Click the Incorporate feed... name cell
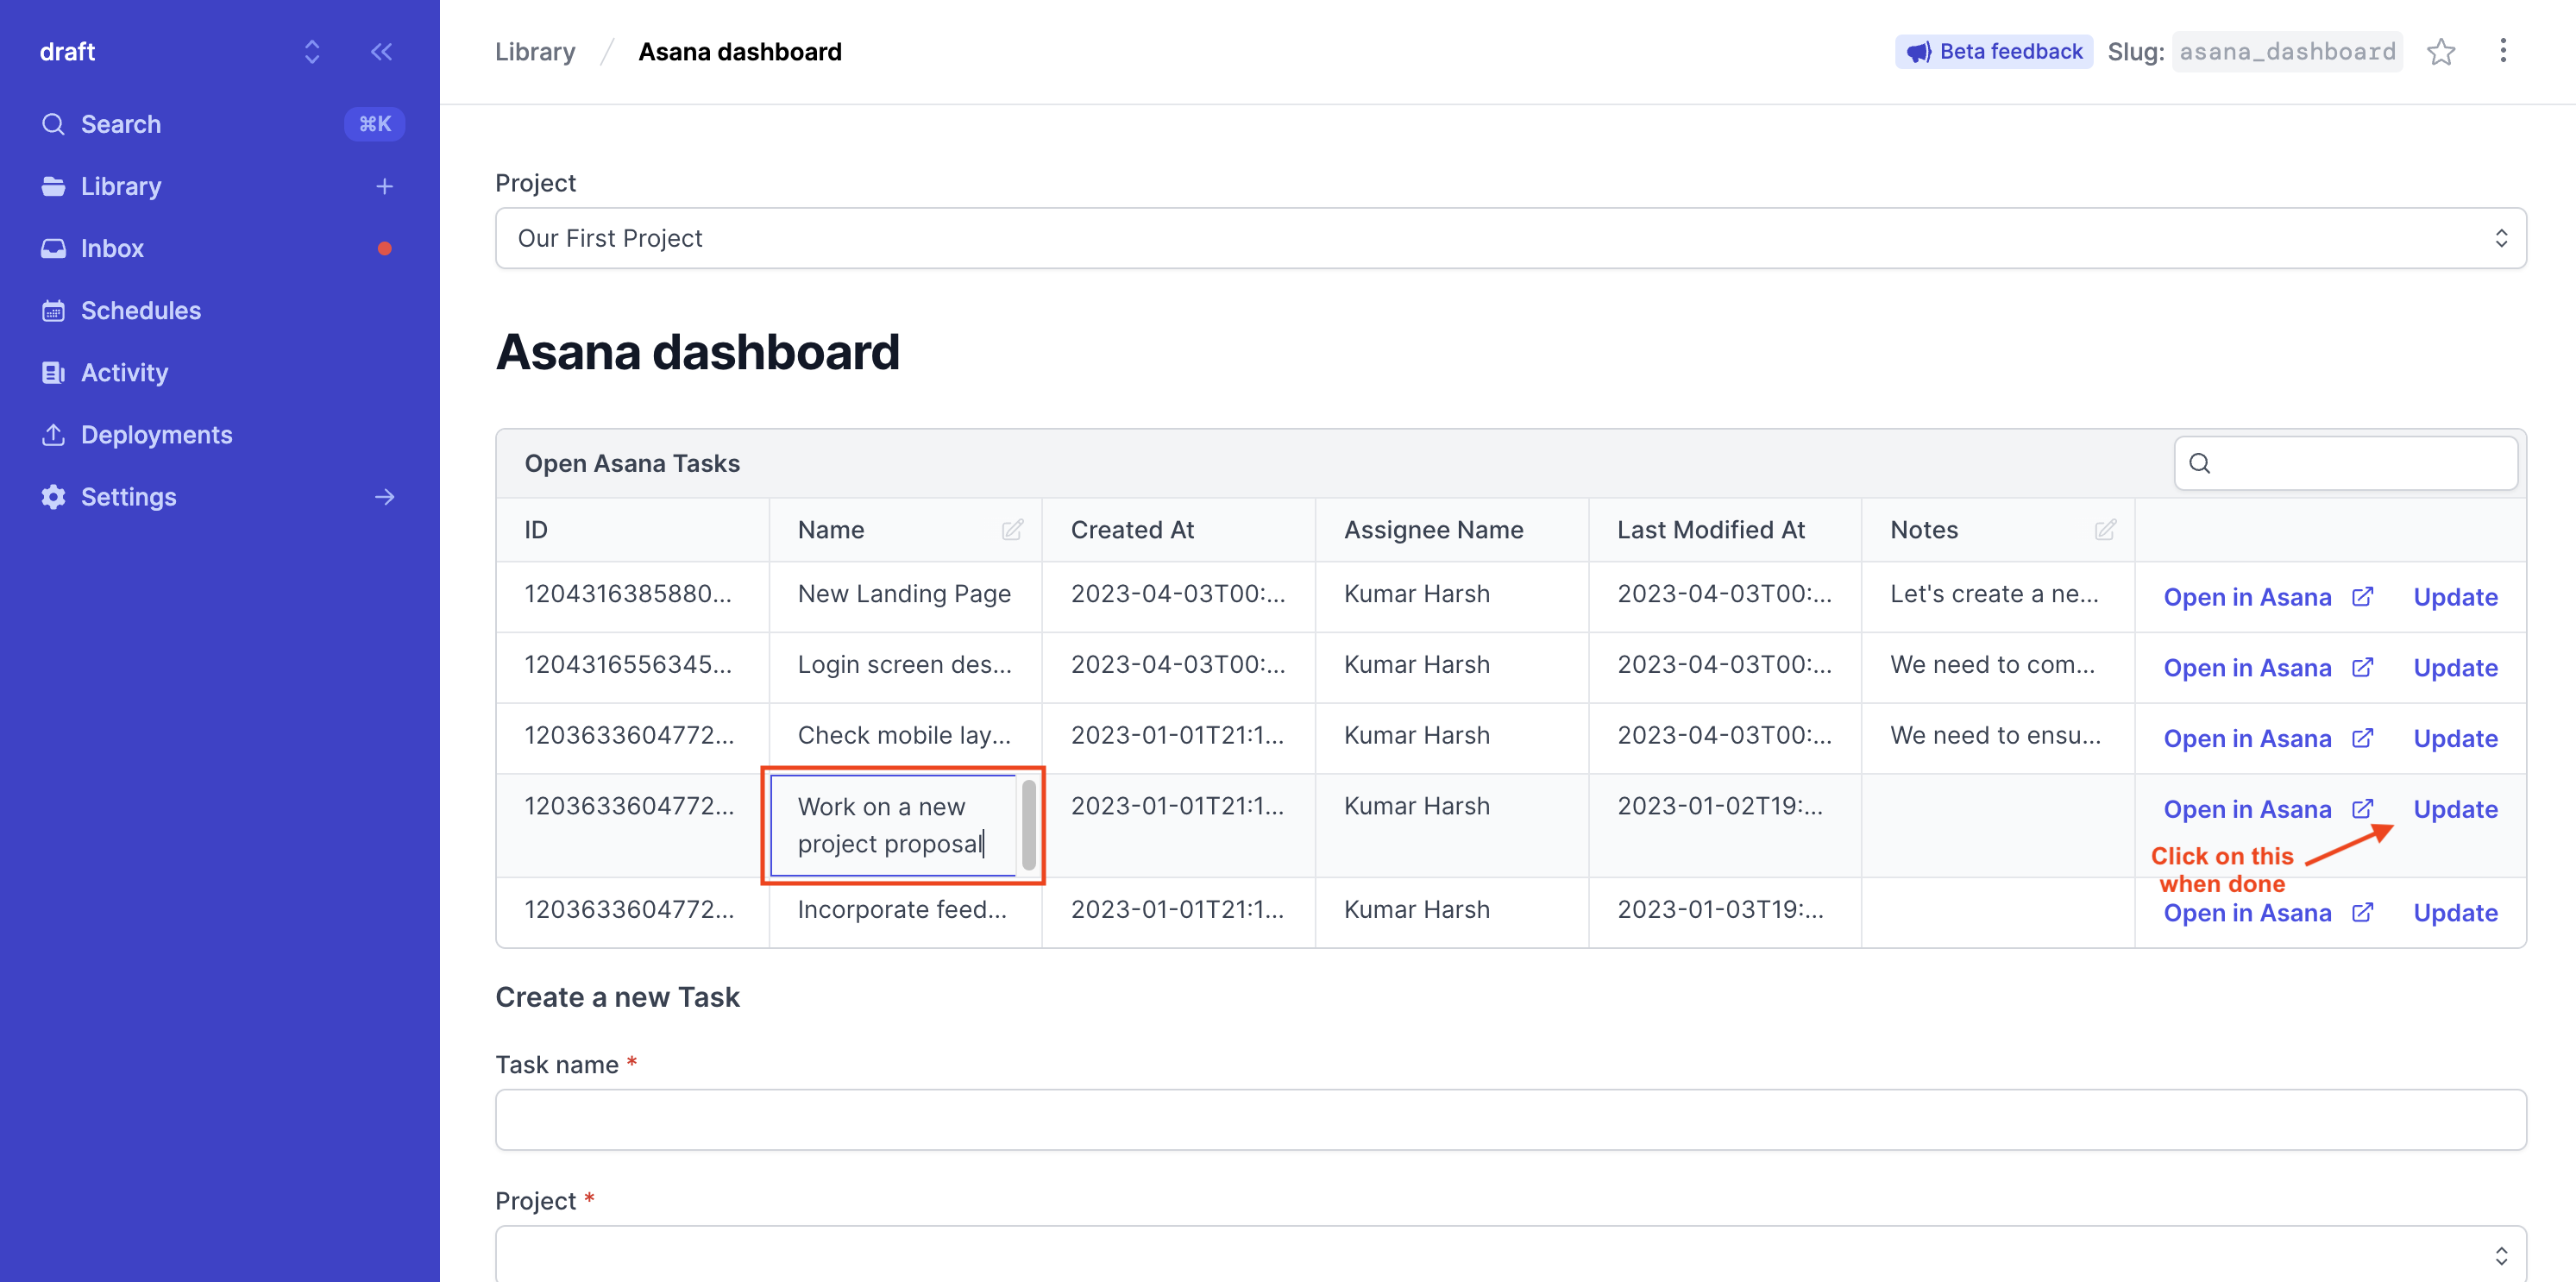Viewport: 2576px width, 1282px height. 905,910
